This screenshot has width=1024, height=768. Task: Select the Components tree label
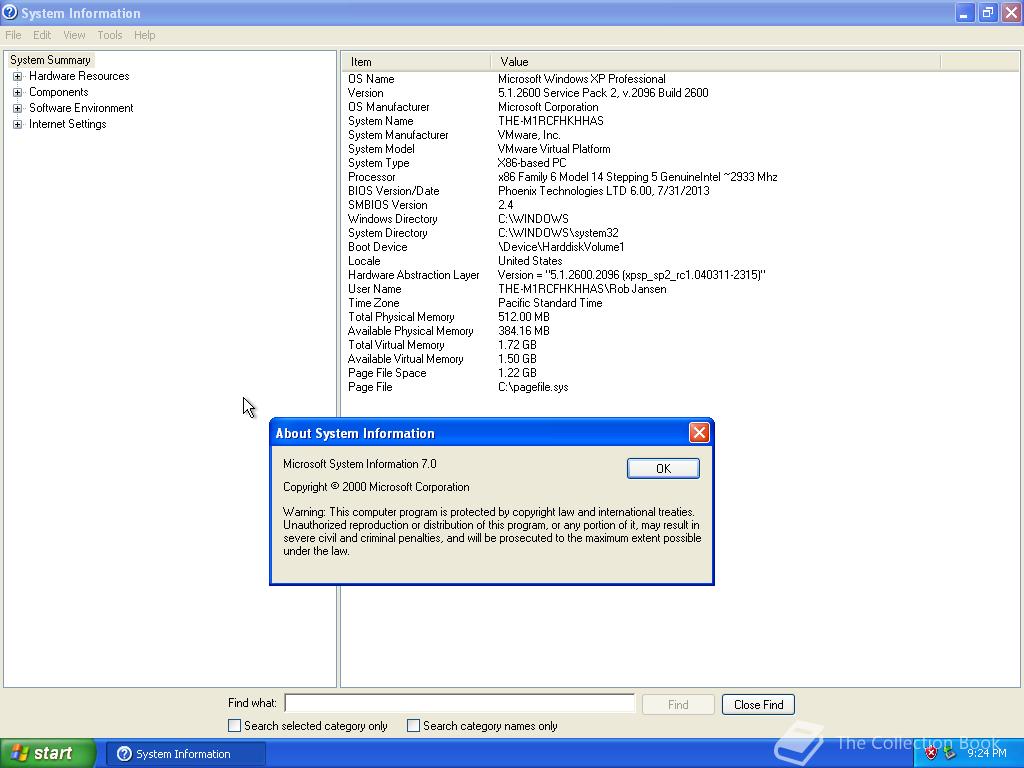pos(59,93)
